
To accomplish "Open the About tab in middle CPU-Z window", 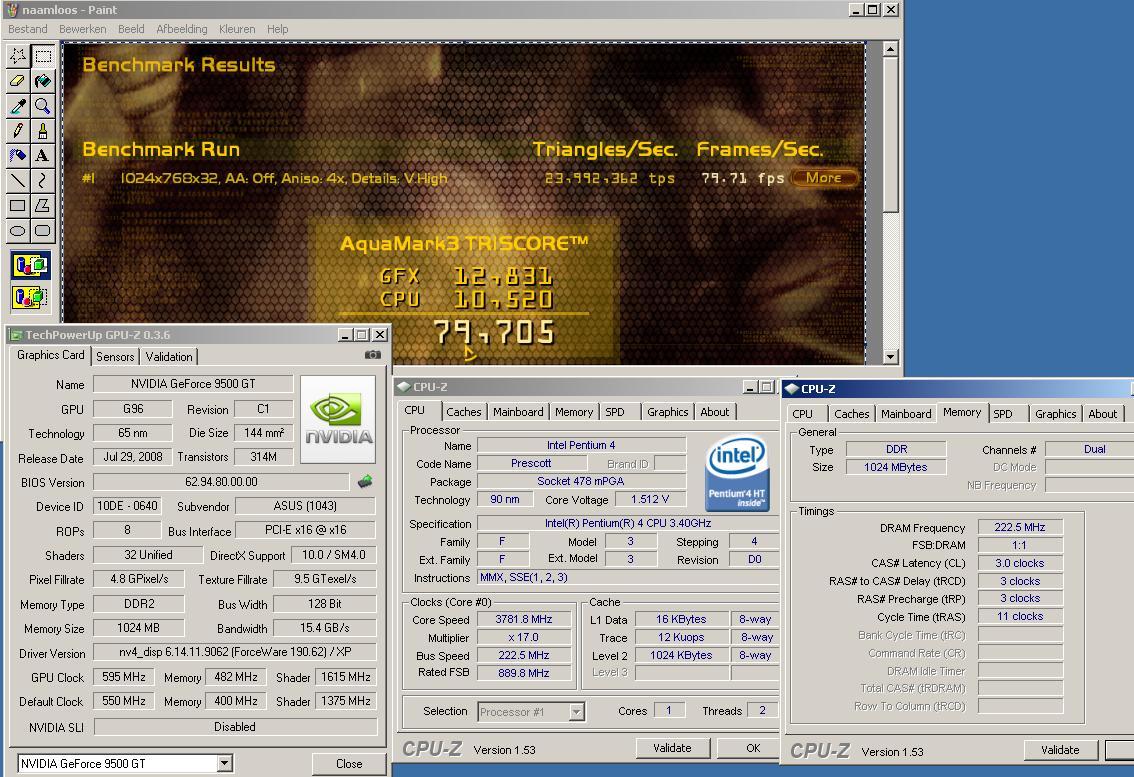I will pos(715,412).
